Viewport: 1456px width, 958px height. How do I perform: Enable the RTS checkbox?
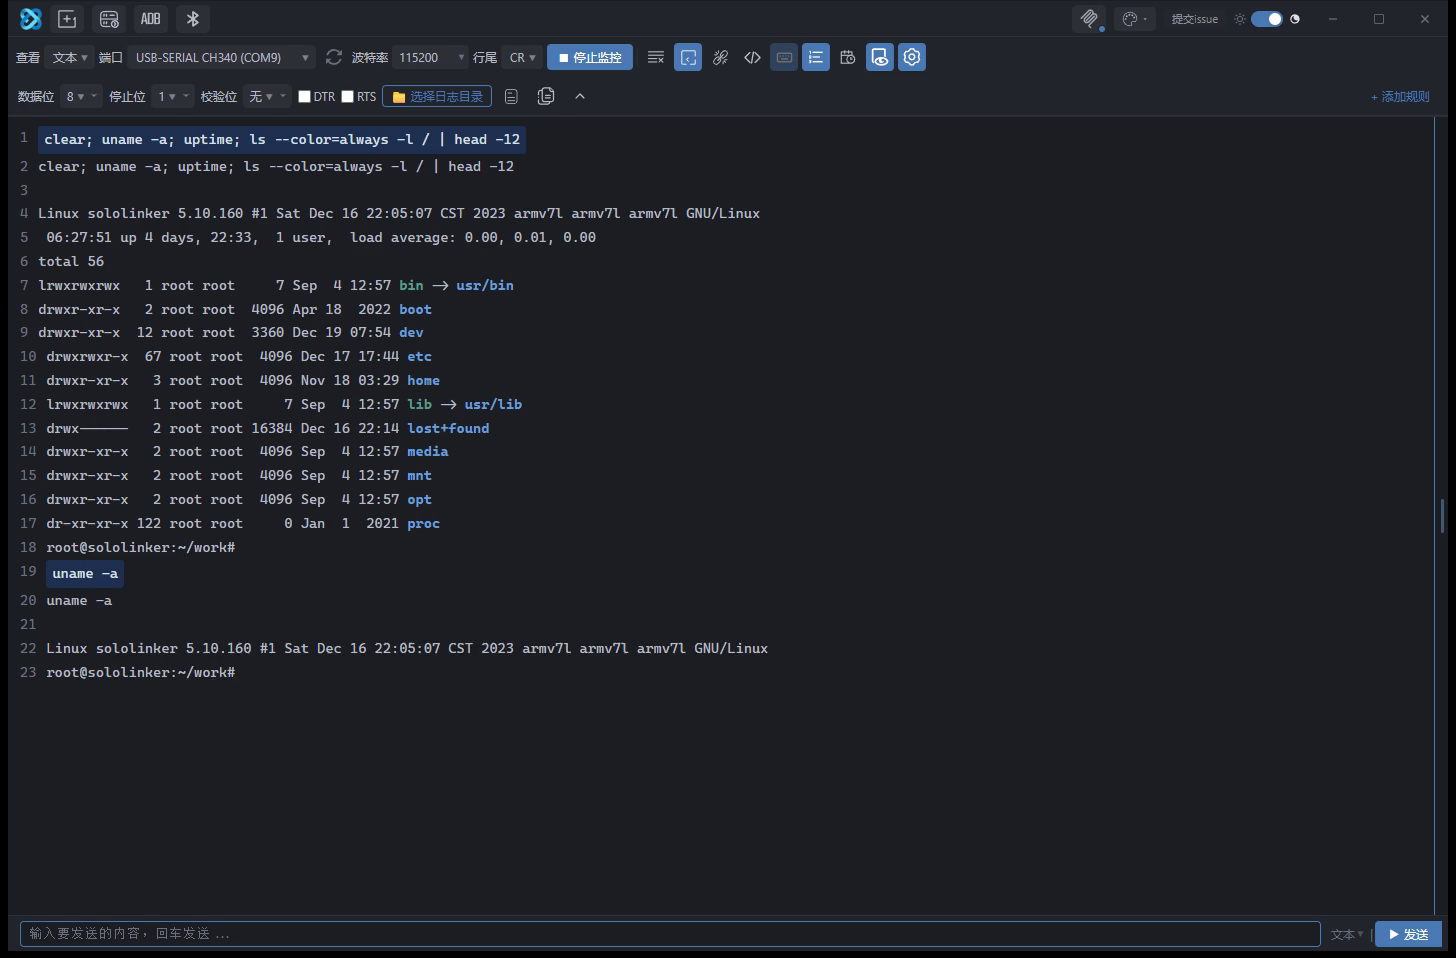pos(348,96)
